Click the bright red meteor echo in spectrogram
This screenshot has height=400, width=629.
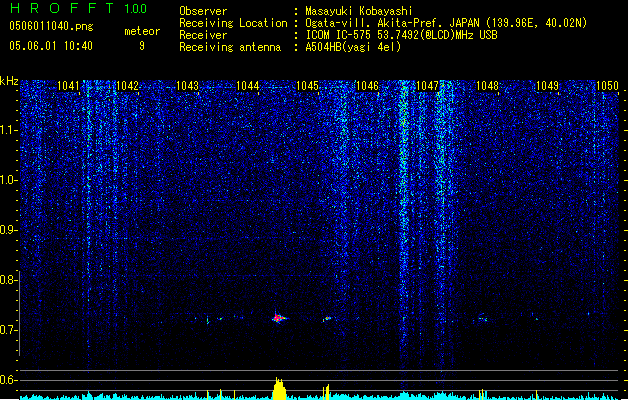[278, 318]
